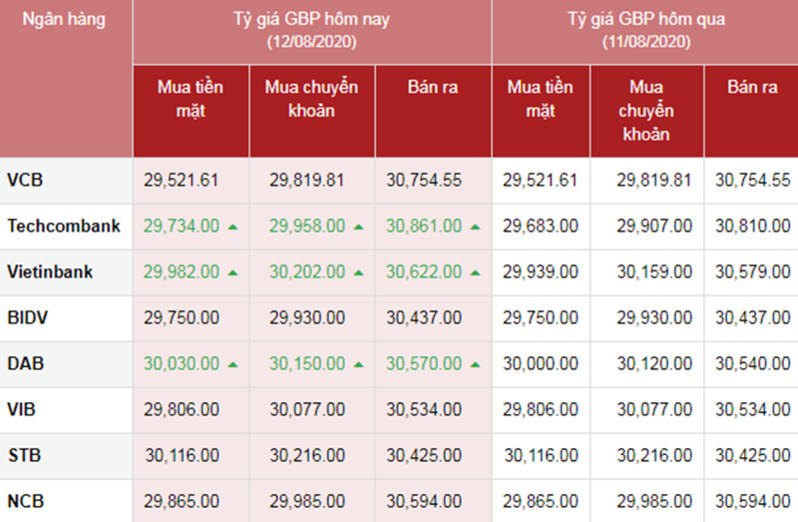The height and width of the screenshot is (522, 798).
Task: Click green up arrow beside Vietinbank 30,202.00
Action: pos(359,272)
